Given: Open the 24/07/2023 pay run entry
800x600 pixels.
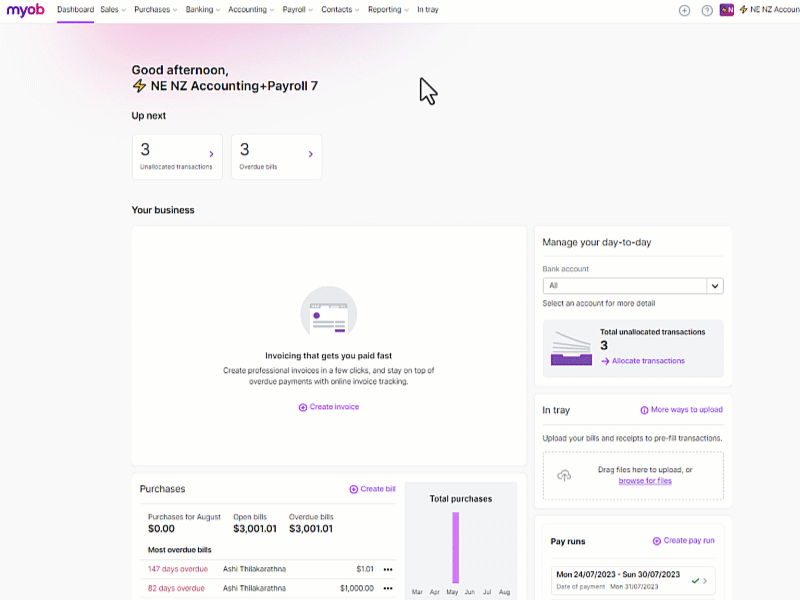Looking at the screenshot, I should (x=633, y=580).
